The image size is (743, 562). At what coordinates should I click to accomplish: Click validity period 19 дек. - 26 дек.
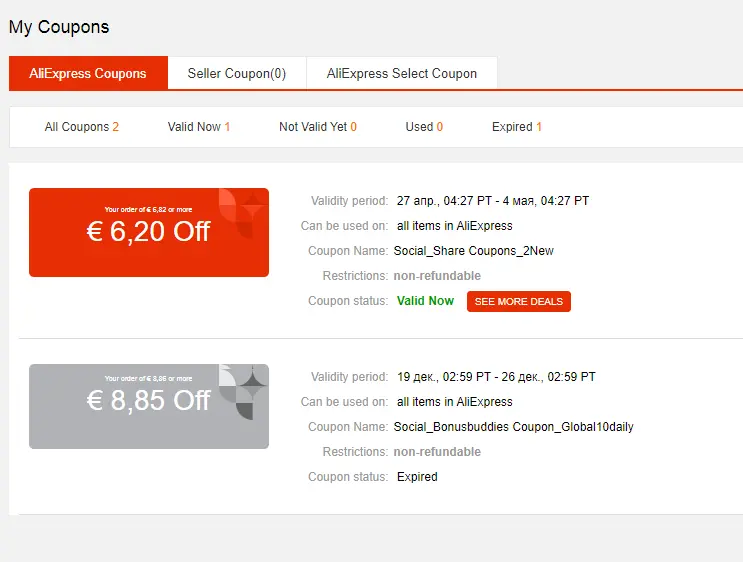point(496,377)
